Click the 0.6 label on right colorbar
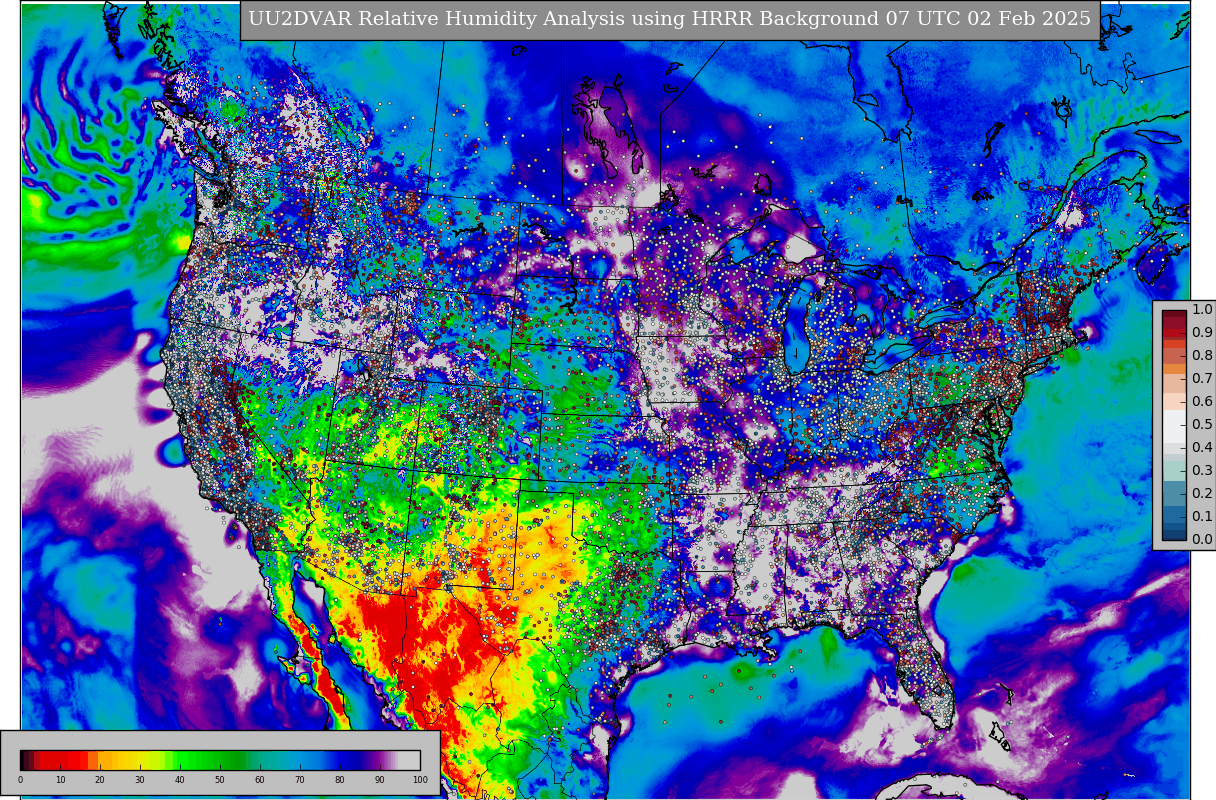Image resolution: width=1216 pixels, height=800 pixels. [x=1202, y=402]
